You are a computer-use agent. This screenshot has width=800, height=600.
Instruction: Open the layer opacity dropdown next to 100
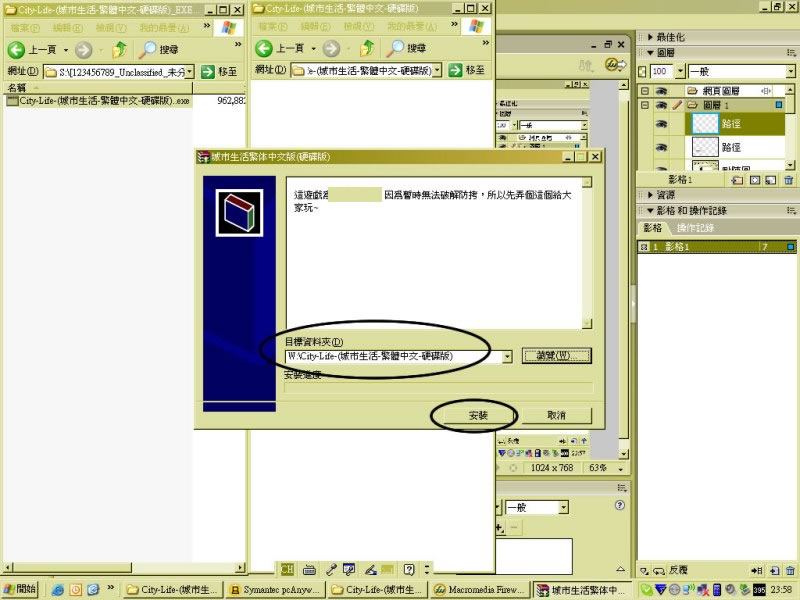point(680,71)
